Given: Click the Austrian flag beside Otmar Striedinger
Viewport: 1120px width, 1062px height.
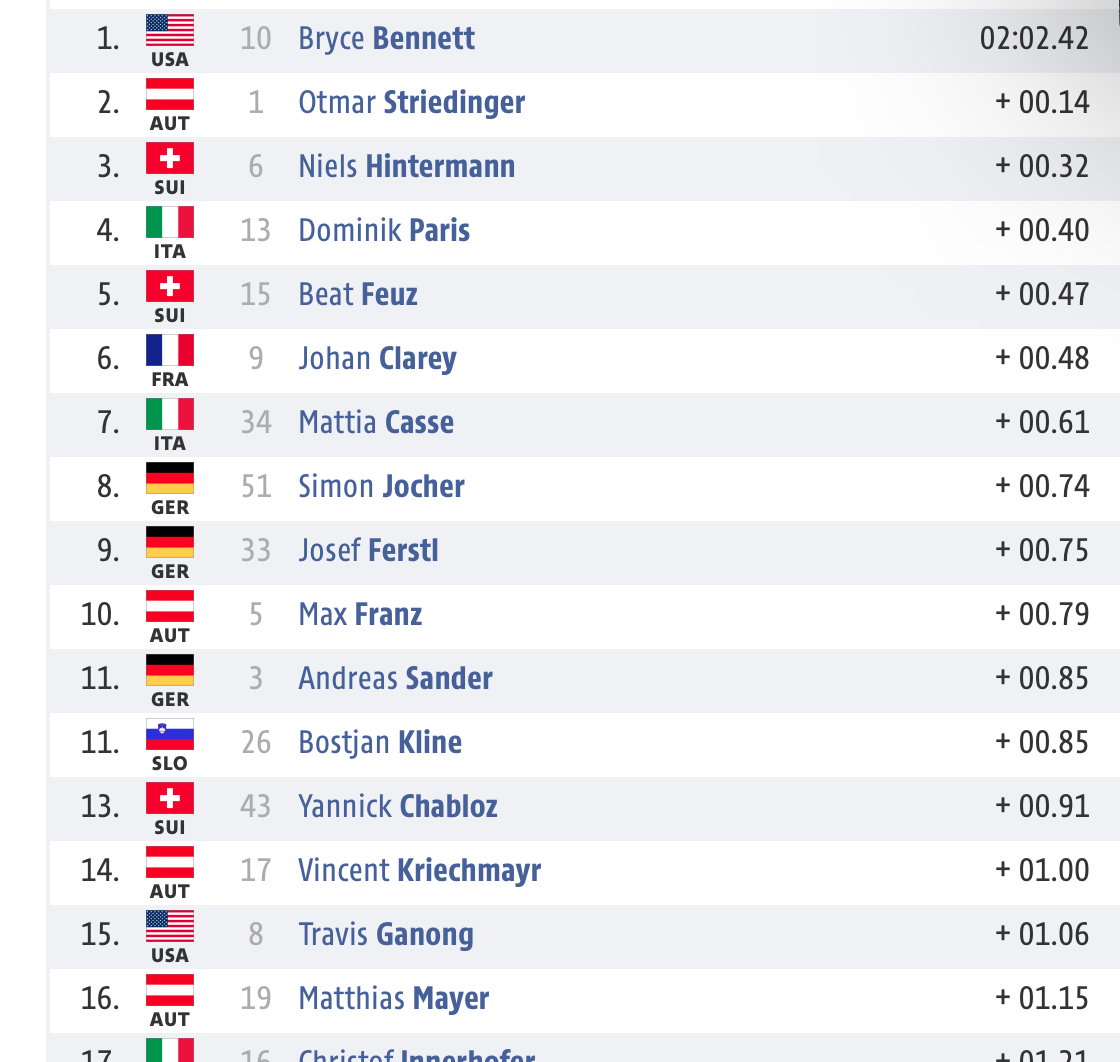Looking at the screenshot, I should pos(170,94).
